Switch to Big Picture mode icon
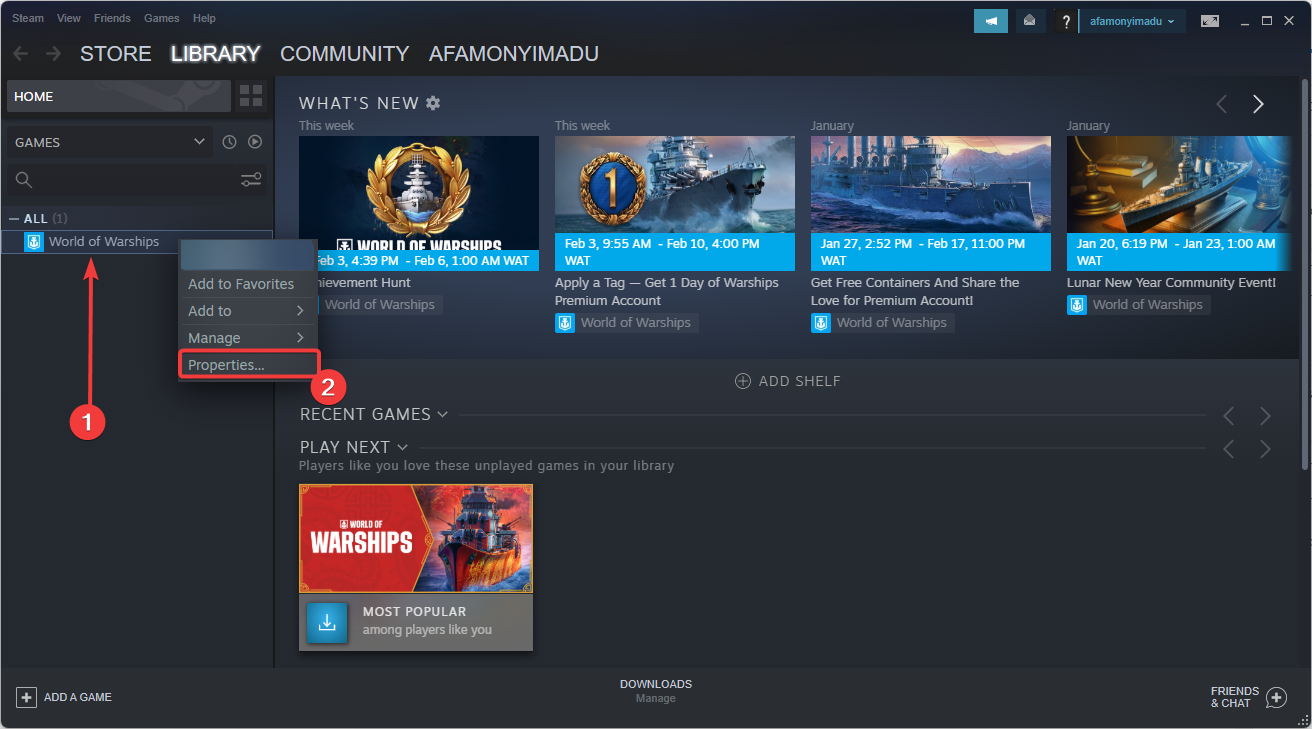This screenshot has width=1312, height=729. pos(1210,21)
